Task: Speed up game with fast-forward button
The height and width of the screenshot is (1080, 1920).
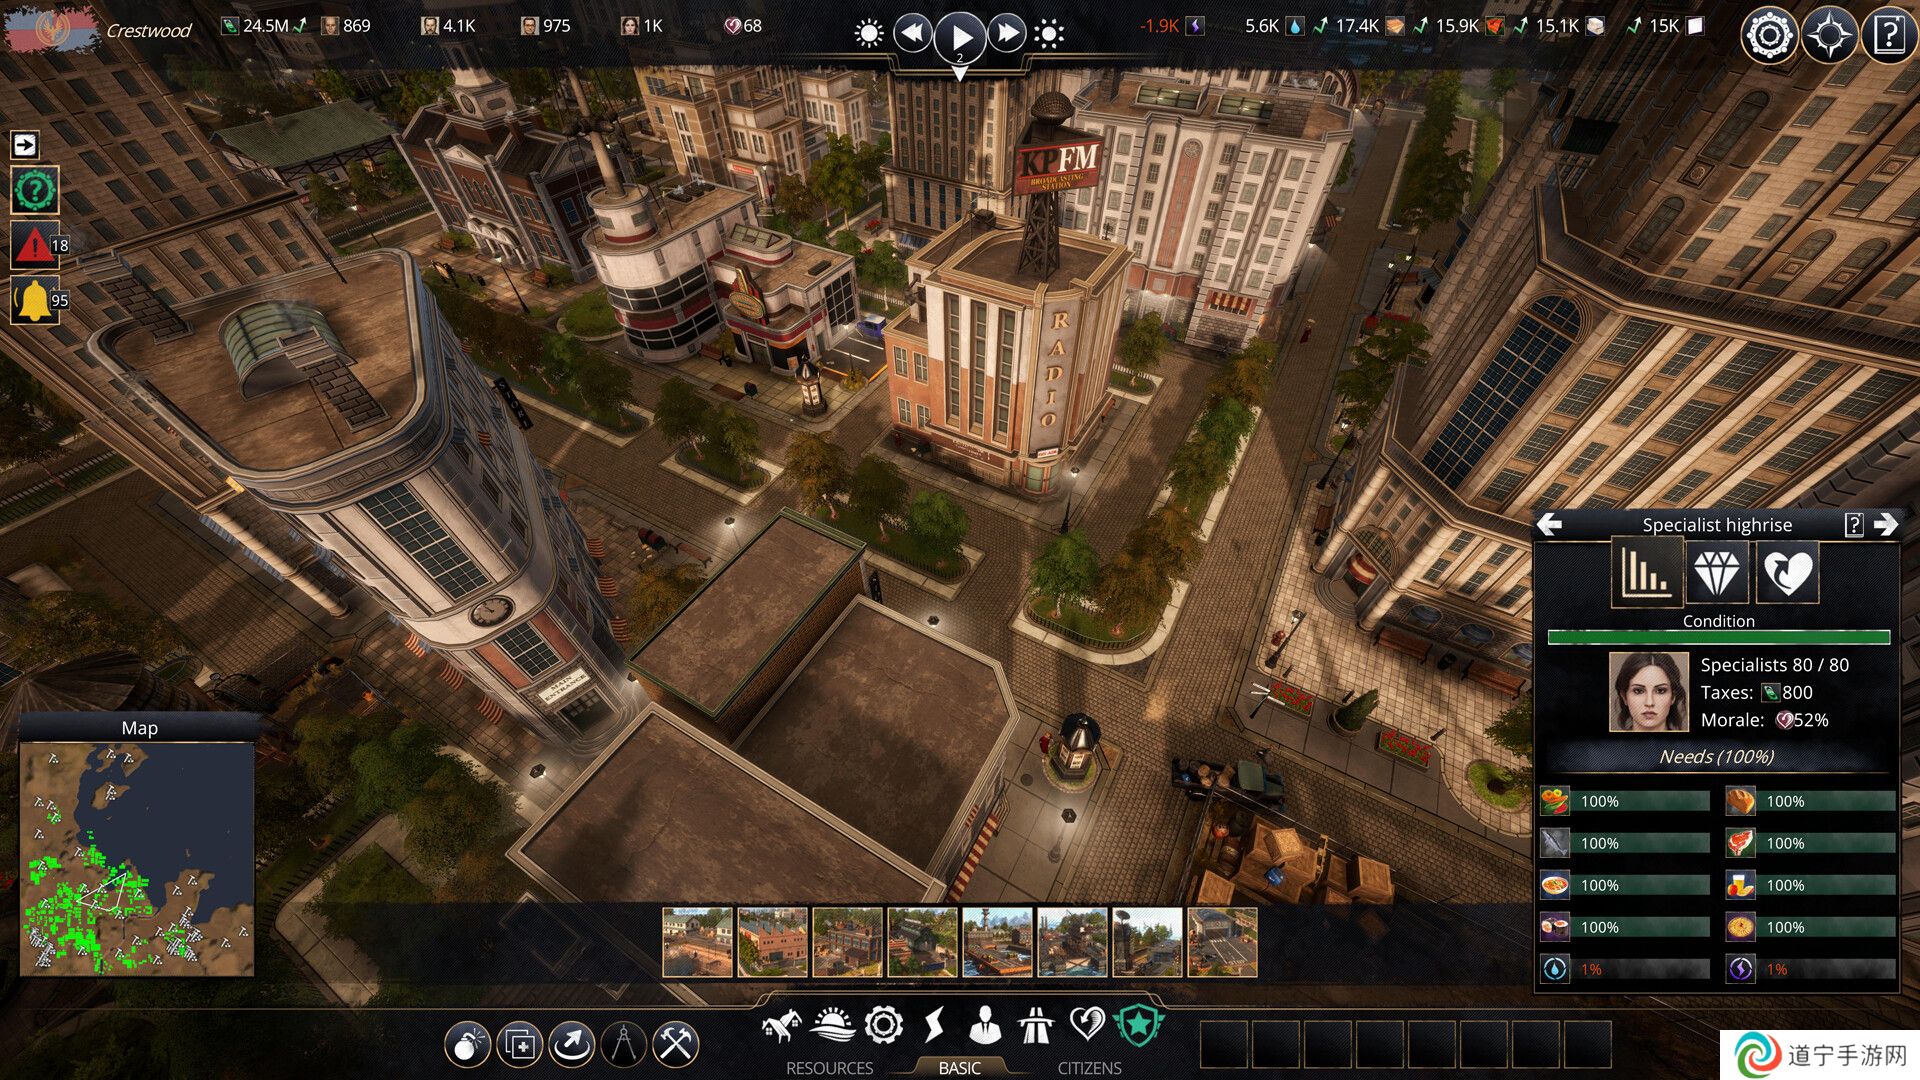Action: 1007,34
